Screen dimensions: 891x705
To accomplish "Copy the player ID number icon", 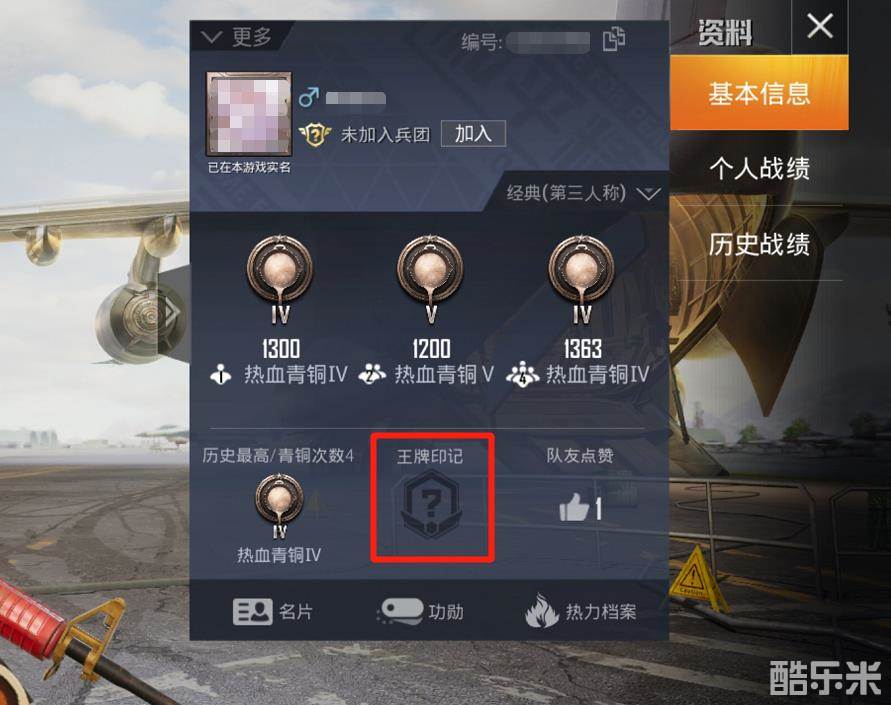I will tap(614, 39).
